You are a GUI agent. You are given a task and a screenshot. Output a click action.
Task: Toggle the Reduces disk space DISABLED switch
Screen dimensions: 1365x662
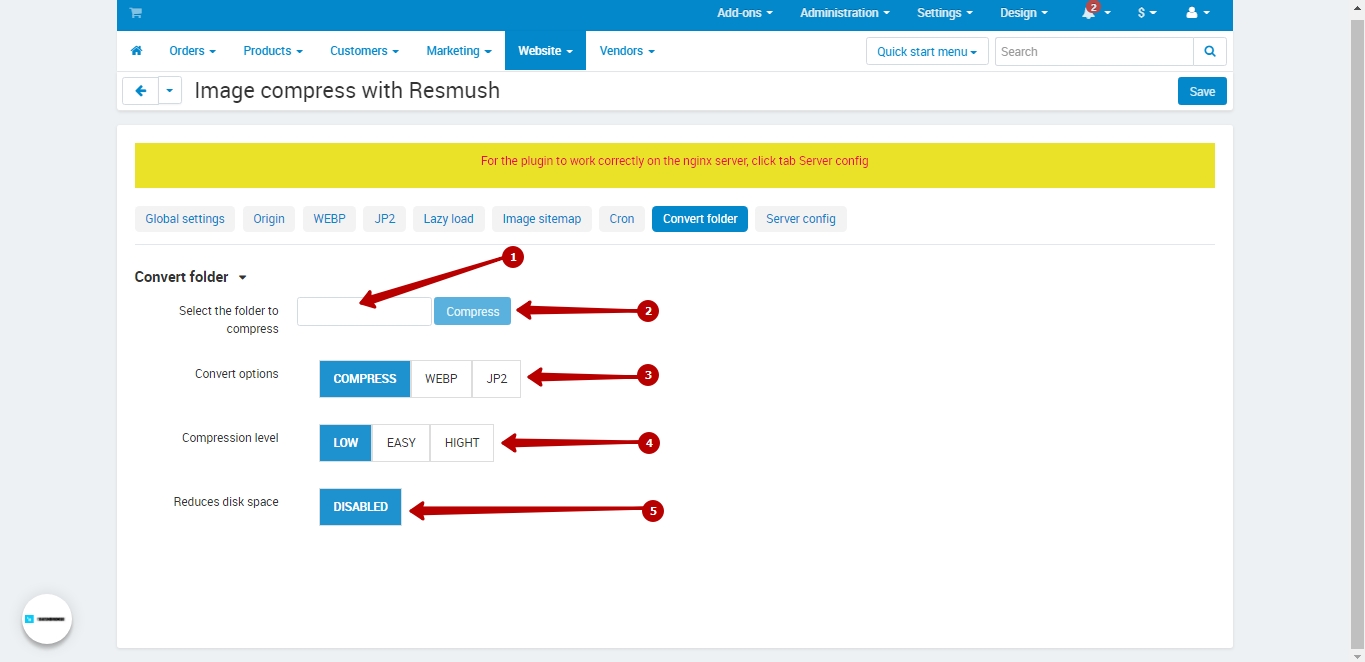tap(361, 507)
